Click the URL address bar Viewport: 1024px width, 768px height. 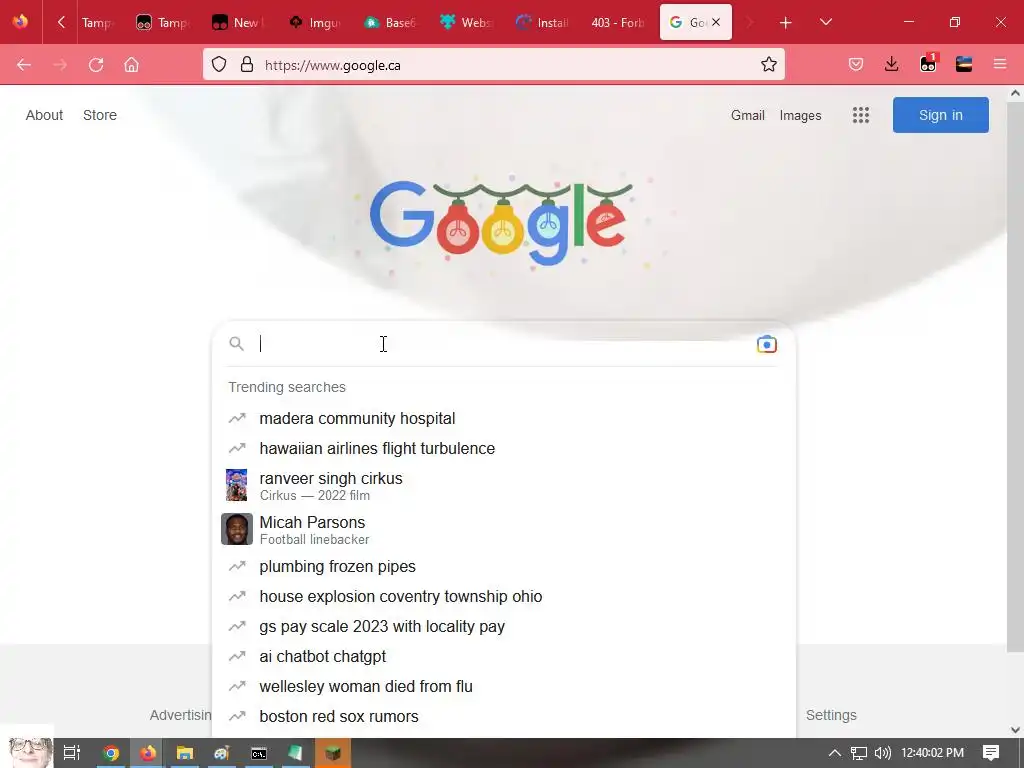pos(493,65)
